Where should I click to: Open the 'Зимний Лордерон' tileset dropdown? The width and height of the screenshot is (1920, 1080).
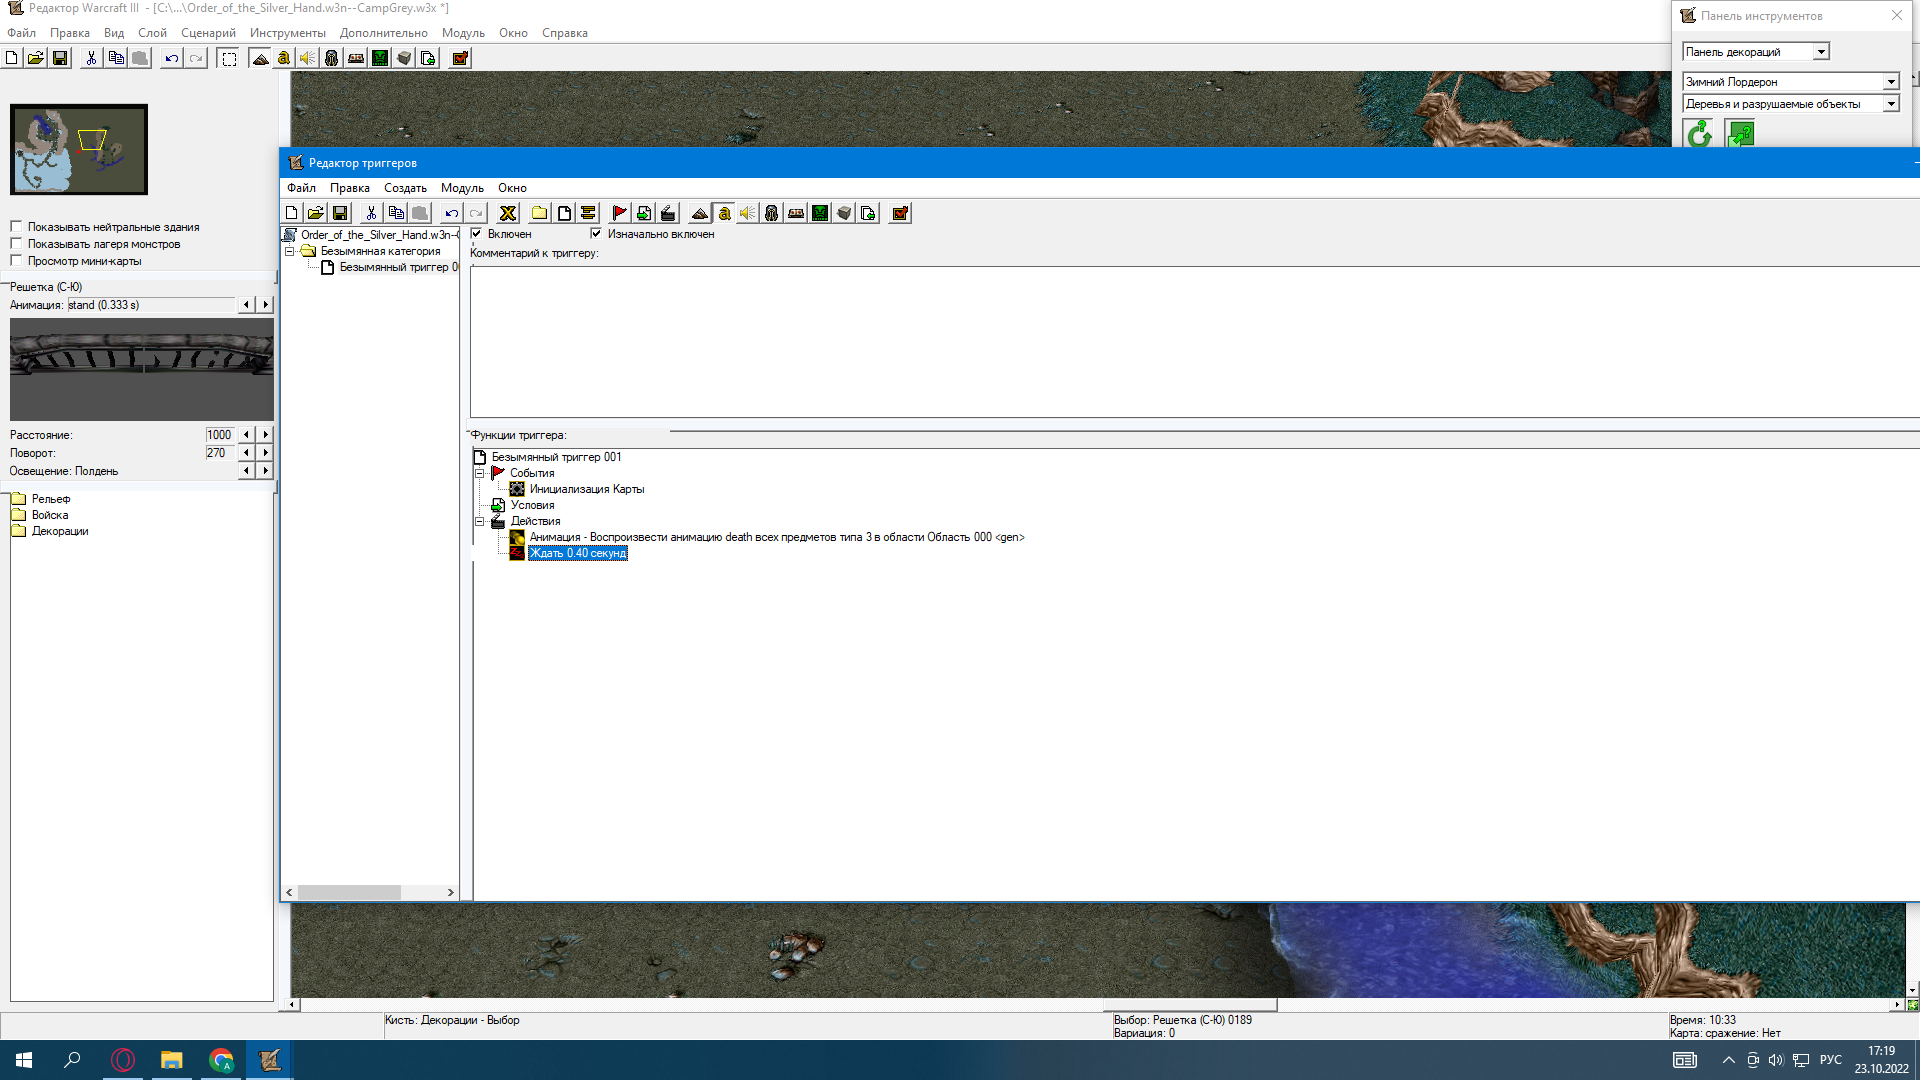click(1890, 82)
